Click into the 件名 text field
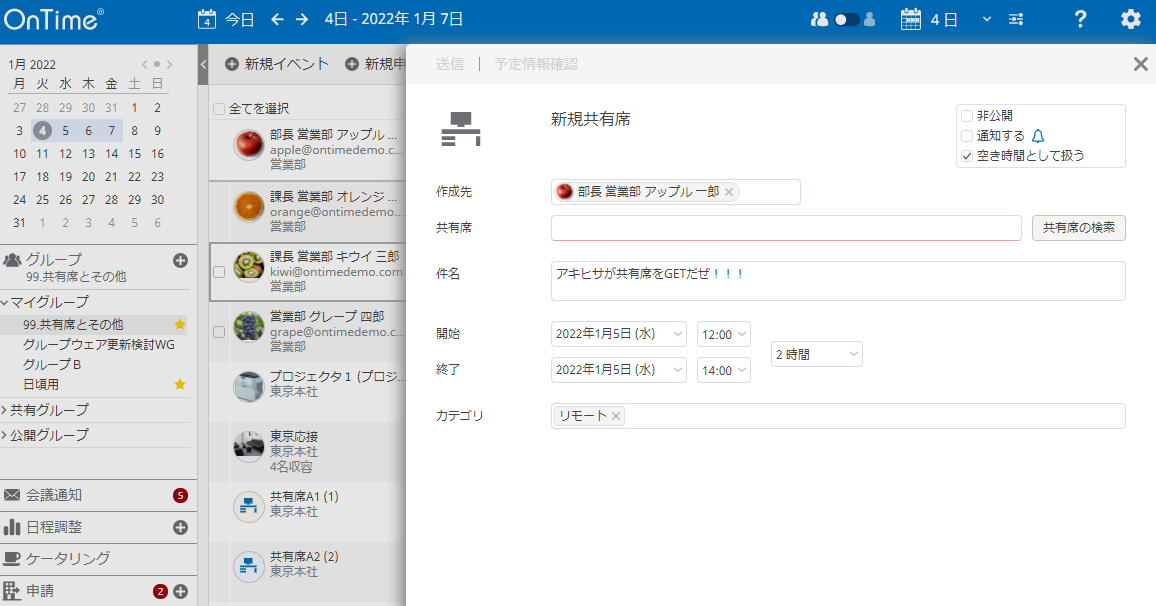 [838, 281]
